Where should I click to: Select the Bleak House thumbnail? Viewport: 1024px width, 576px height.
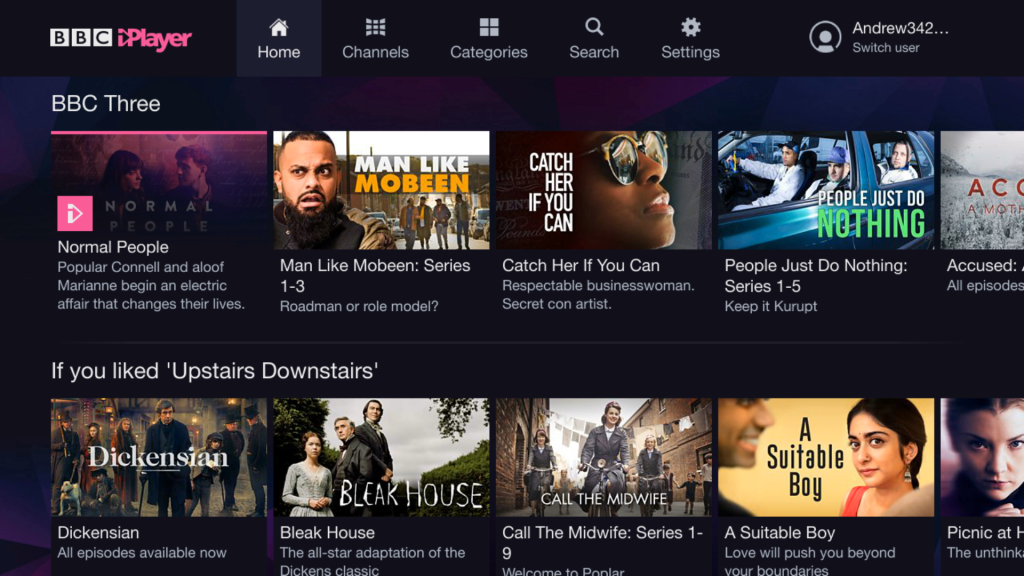pos(381,457)
